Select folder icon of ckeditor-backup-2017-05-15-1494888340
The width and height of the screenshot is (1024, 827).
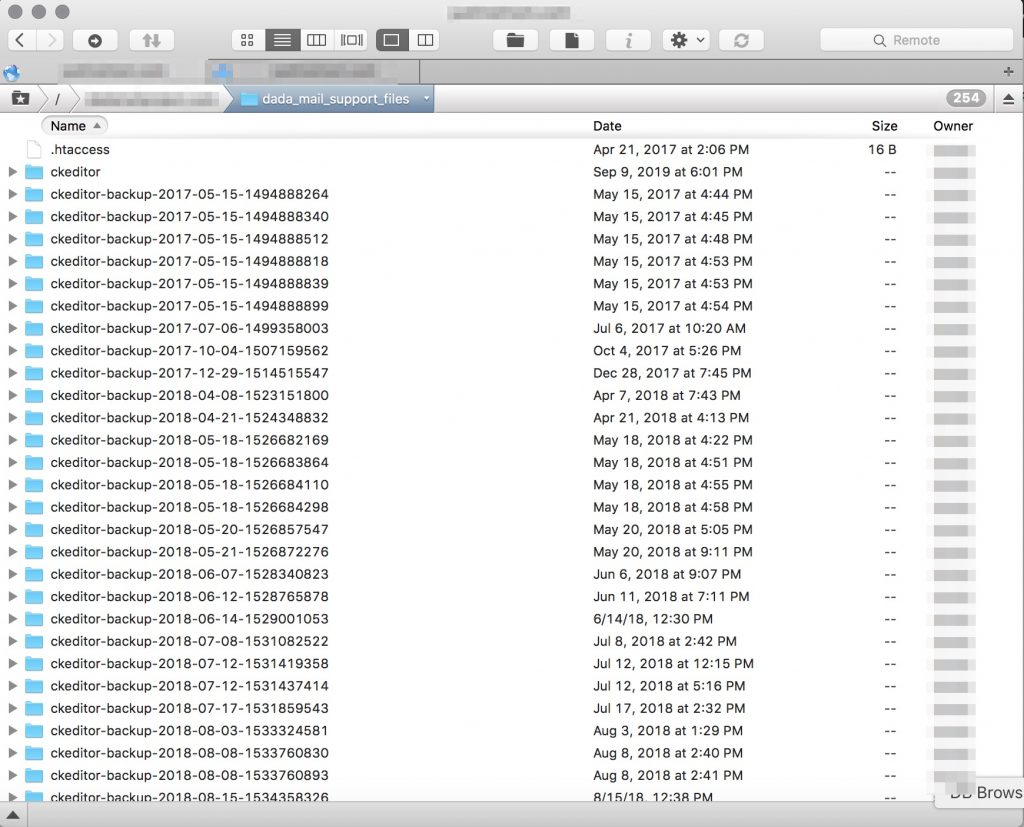34,217
